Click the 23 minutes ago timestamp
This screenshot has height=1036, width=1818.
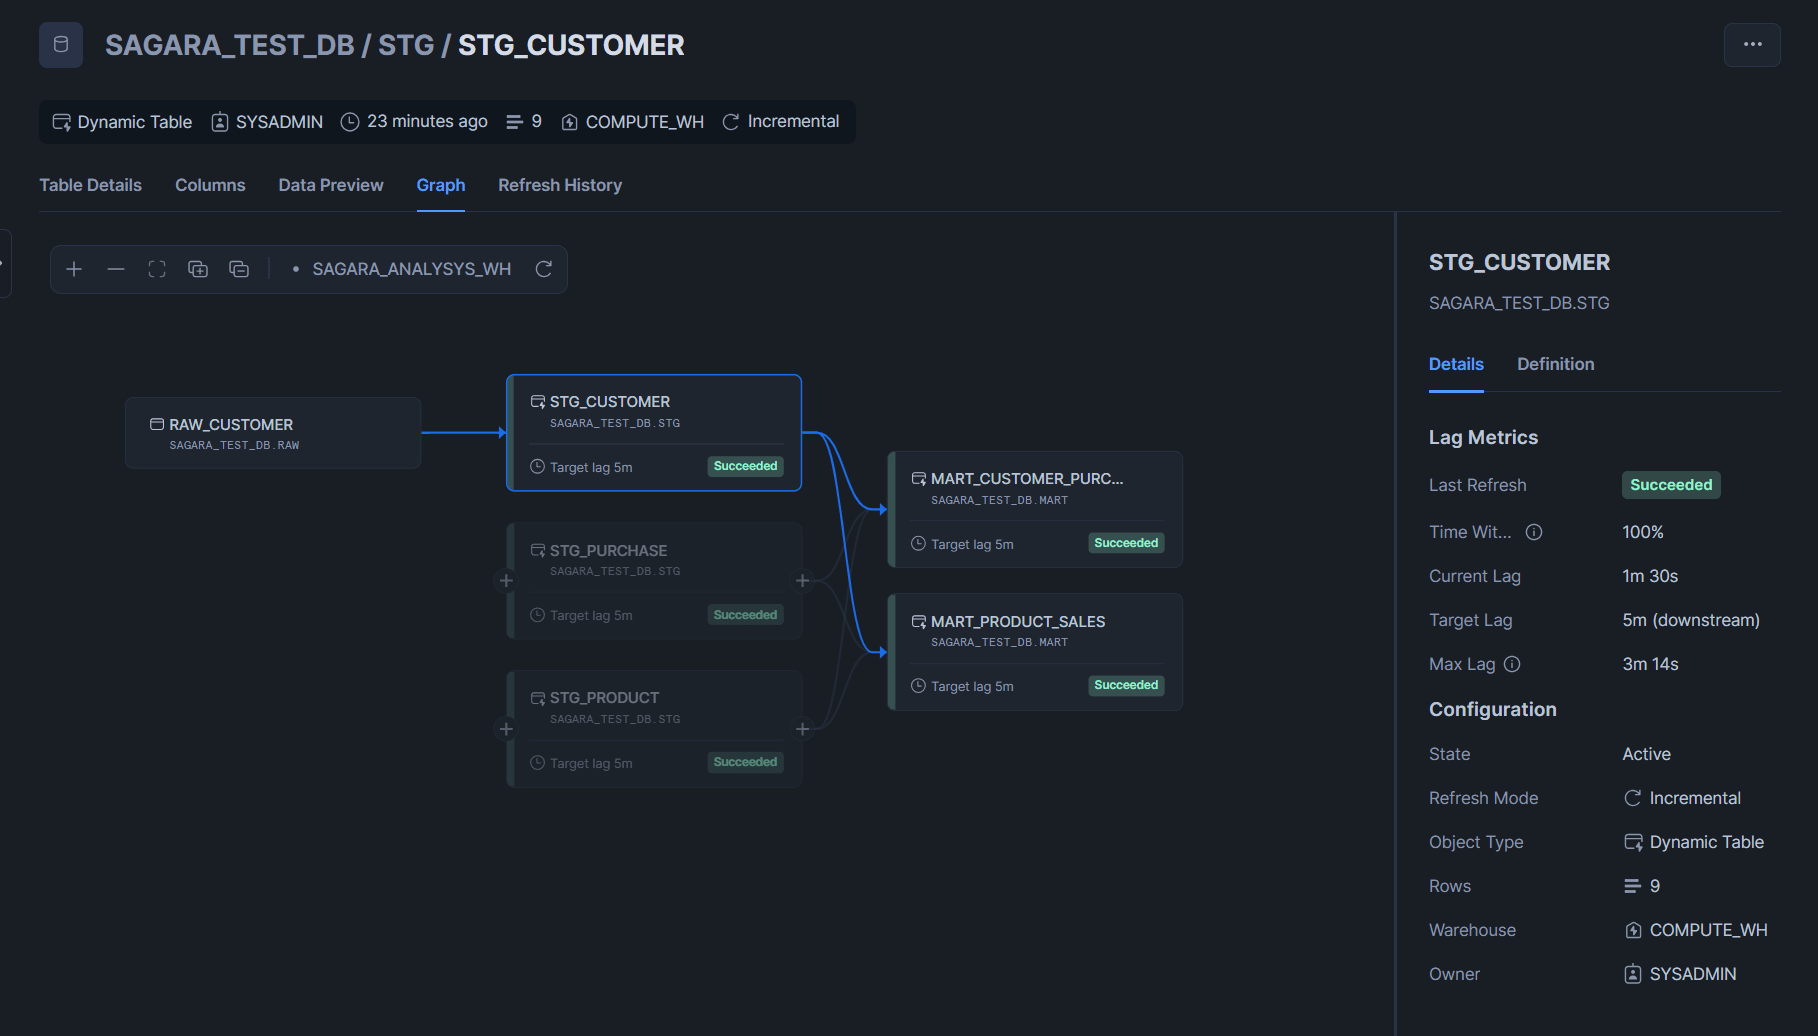click(427, 122)
